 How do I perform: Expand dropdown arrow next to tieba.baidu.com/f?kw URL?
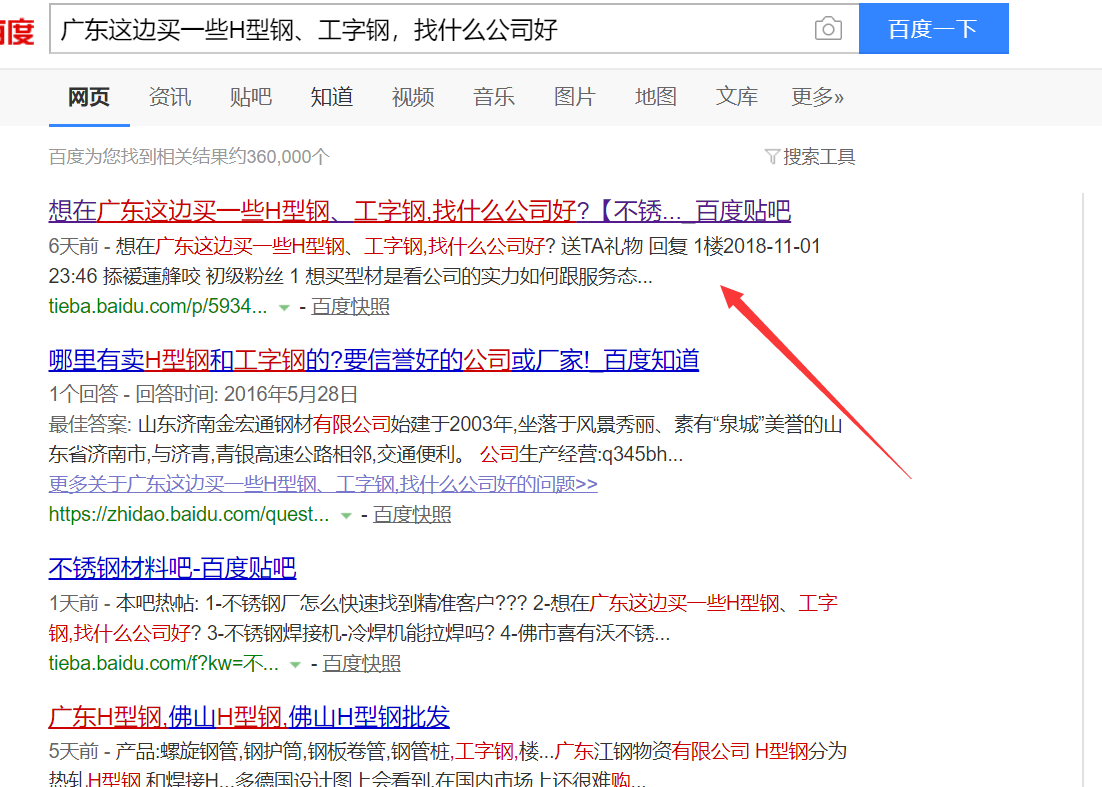coord(295,664)
